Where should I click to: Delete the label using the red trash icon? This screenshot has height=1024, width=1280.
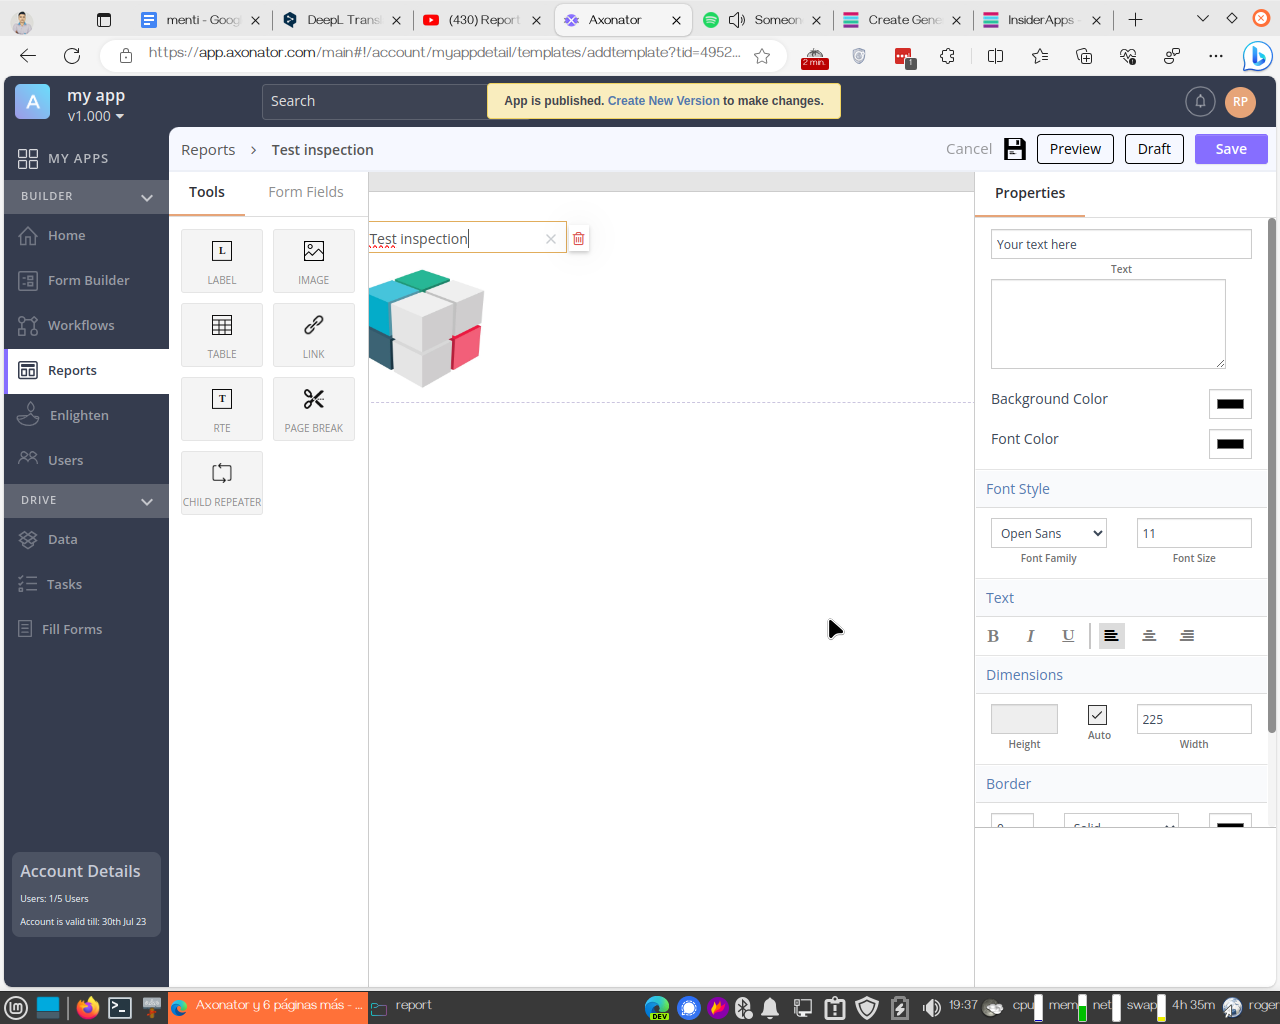578,239
